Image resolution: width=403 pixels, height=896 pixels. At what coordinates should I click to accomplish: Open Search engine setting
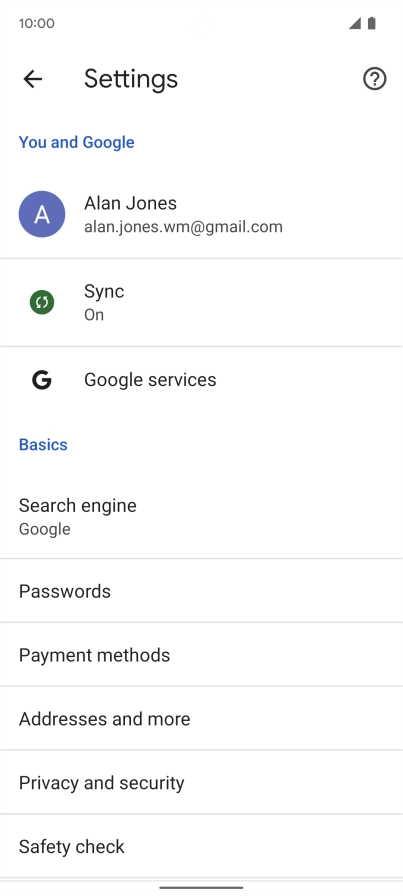coord(201,516)
